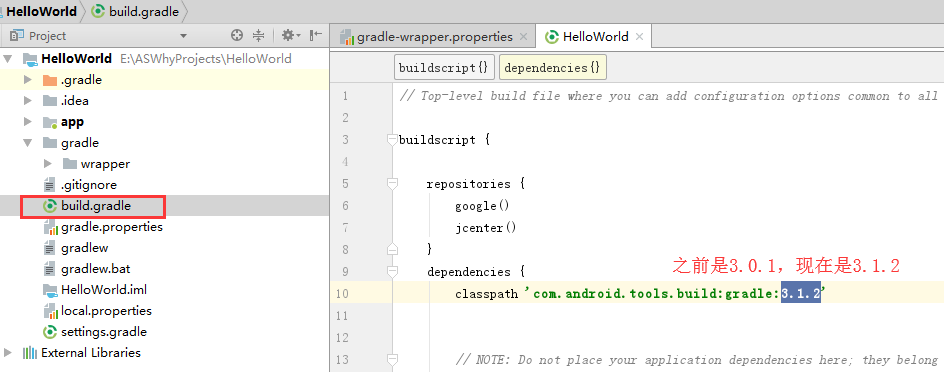This screenshot has height=372, width=944.
Task: Collapse the gradle folder arrow
Action: [x=27, y=143]
